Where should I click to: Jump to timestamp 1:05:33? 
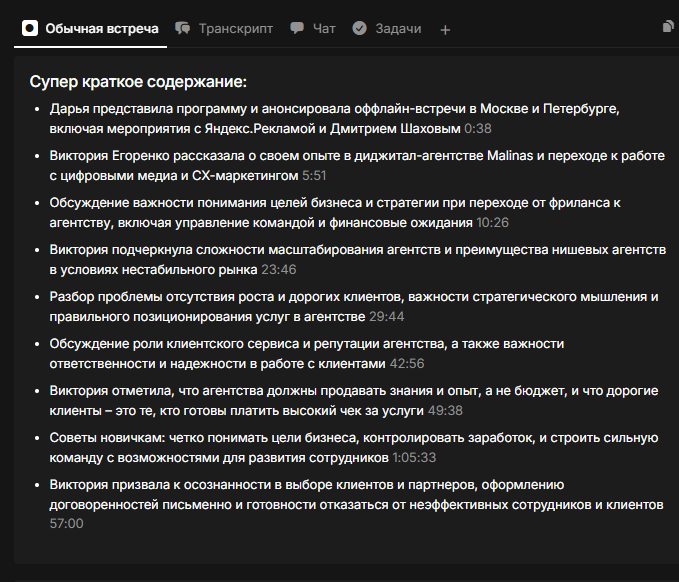click(414, 458)
